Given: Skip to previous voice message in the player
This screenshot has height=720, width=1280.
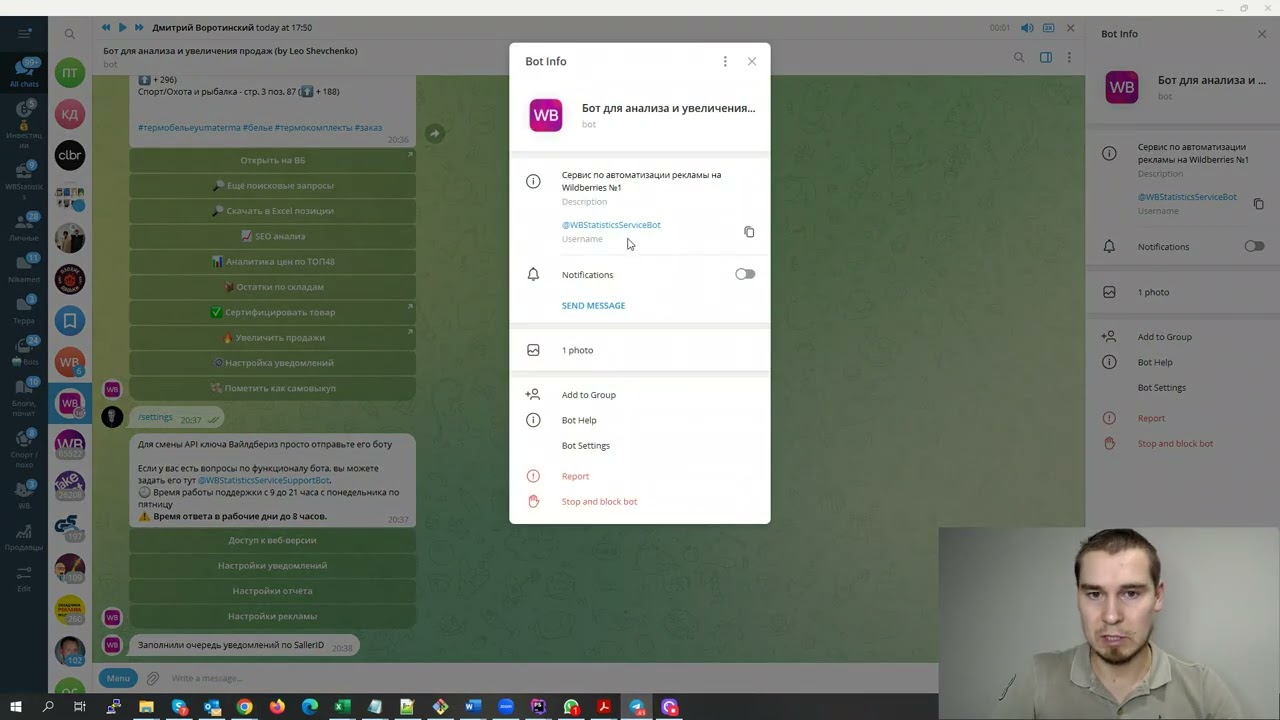Looking at the screenshot, I should click(106, 28).
